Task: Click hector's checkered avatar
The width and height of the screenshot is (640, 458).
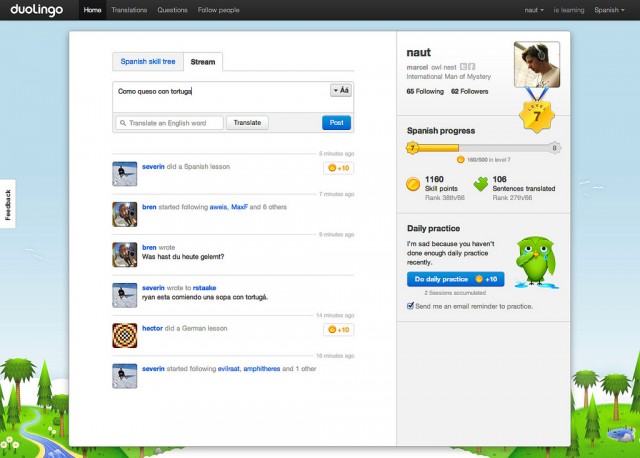Action: click(124, 336)
